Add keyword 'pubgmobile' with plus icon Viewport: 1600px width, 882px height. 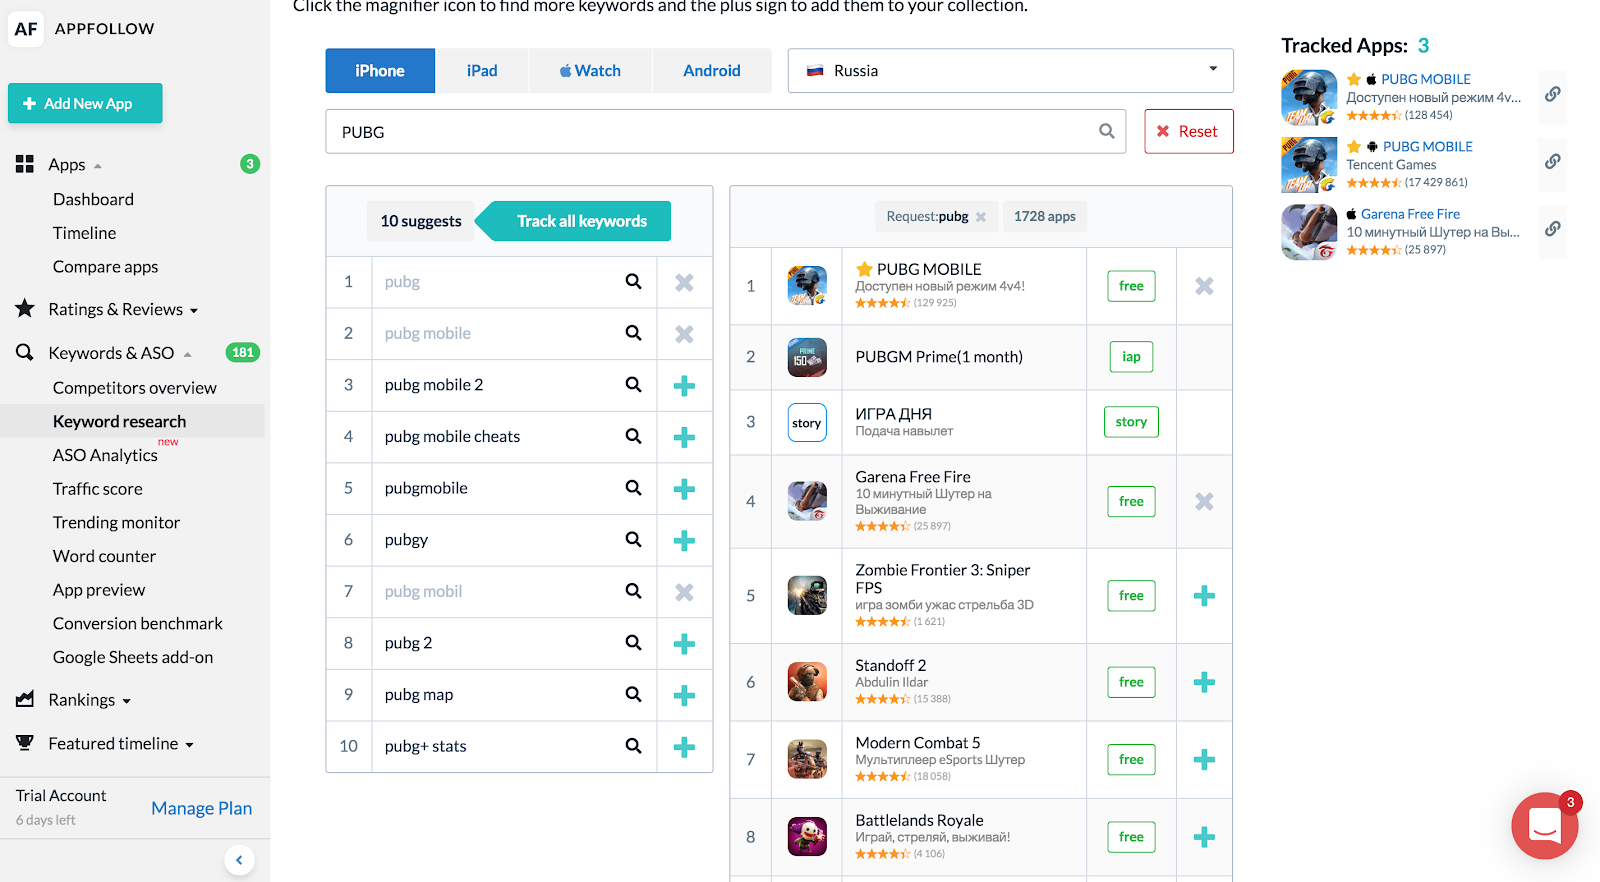click(x=684, y=489)
